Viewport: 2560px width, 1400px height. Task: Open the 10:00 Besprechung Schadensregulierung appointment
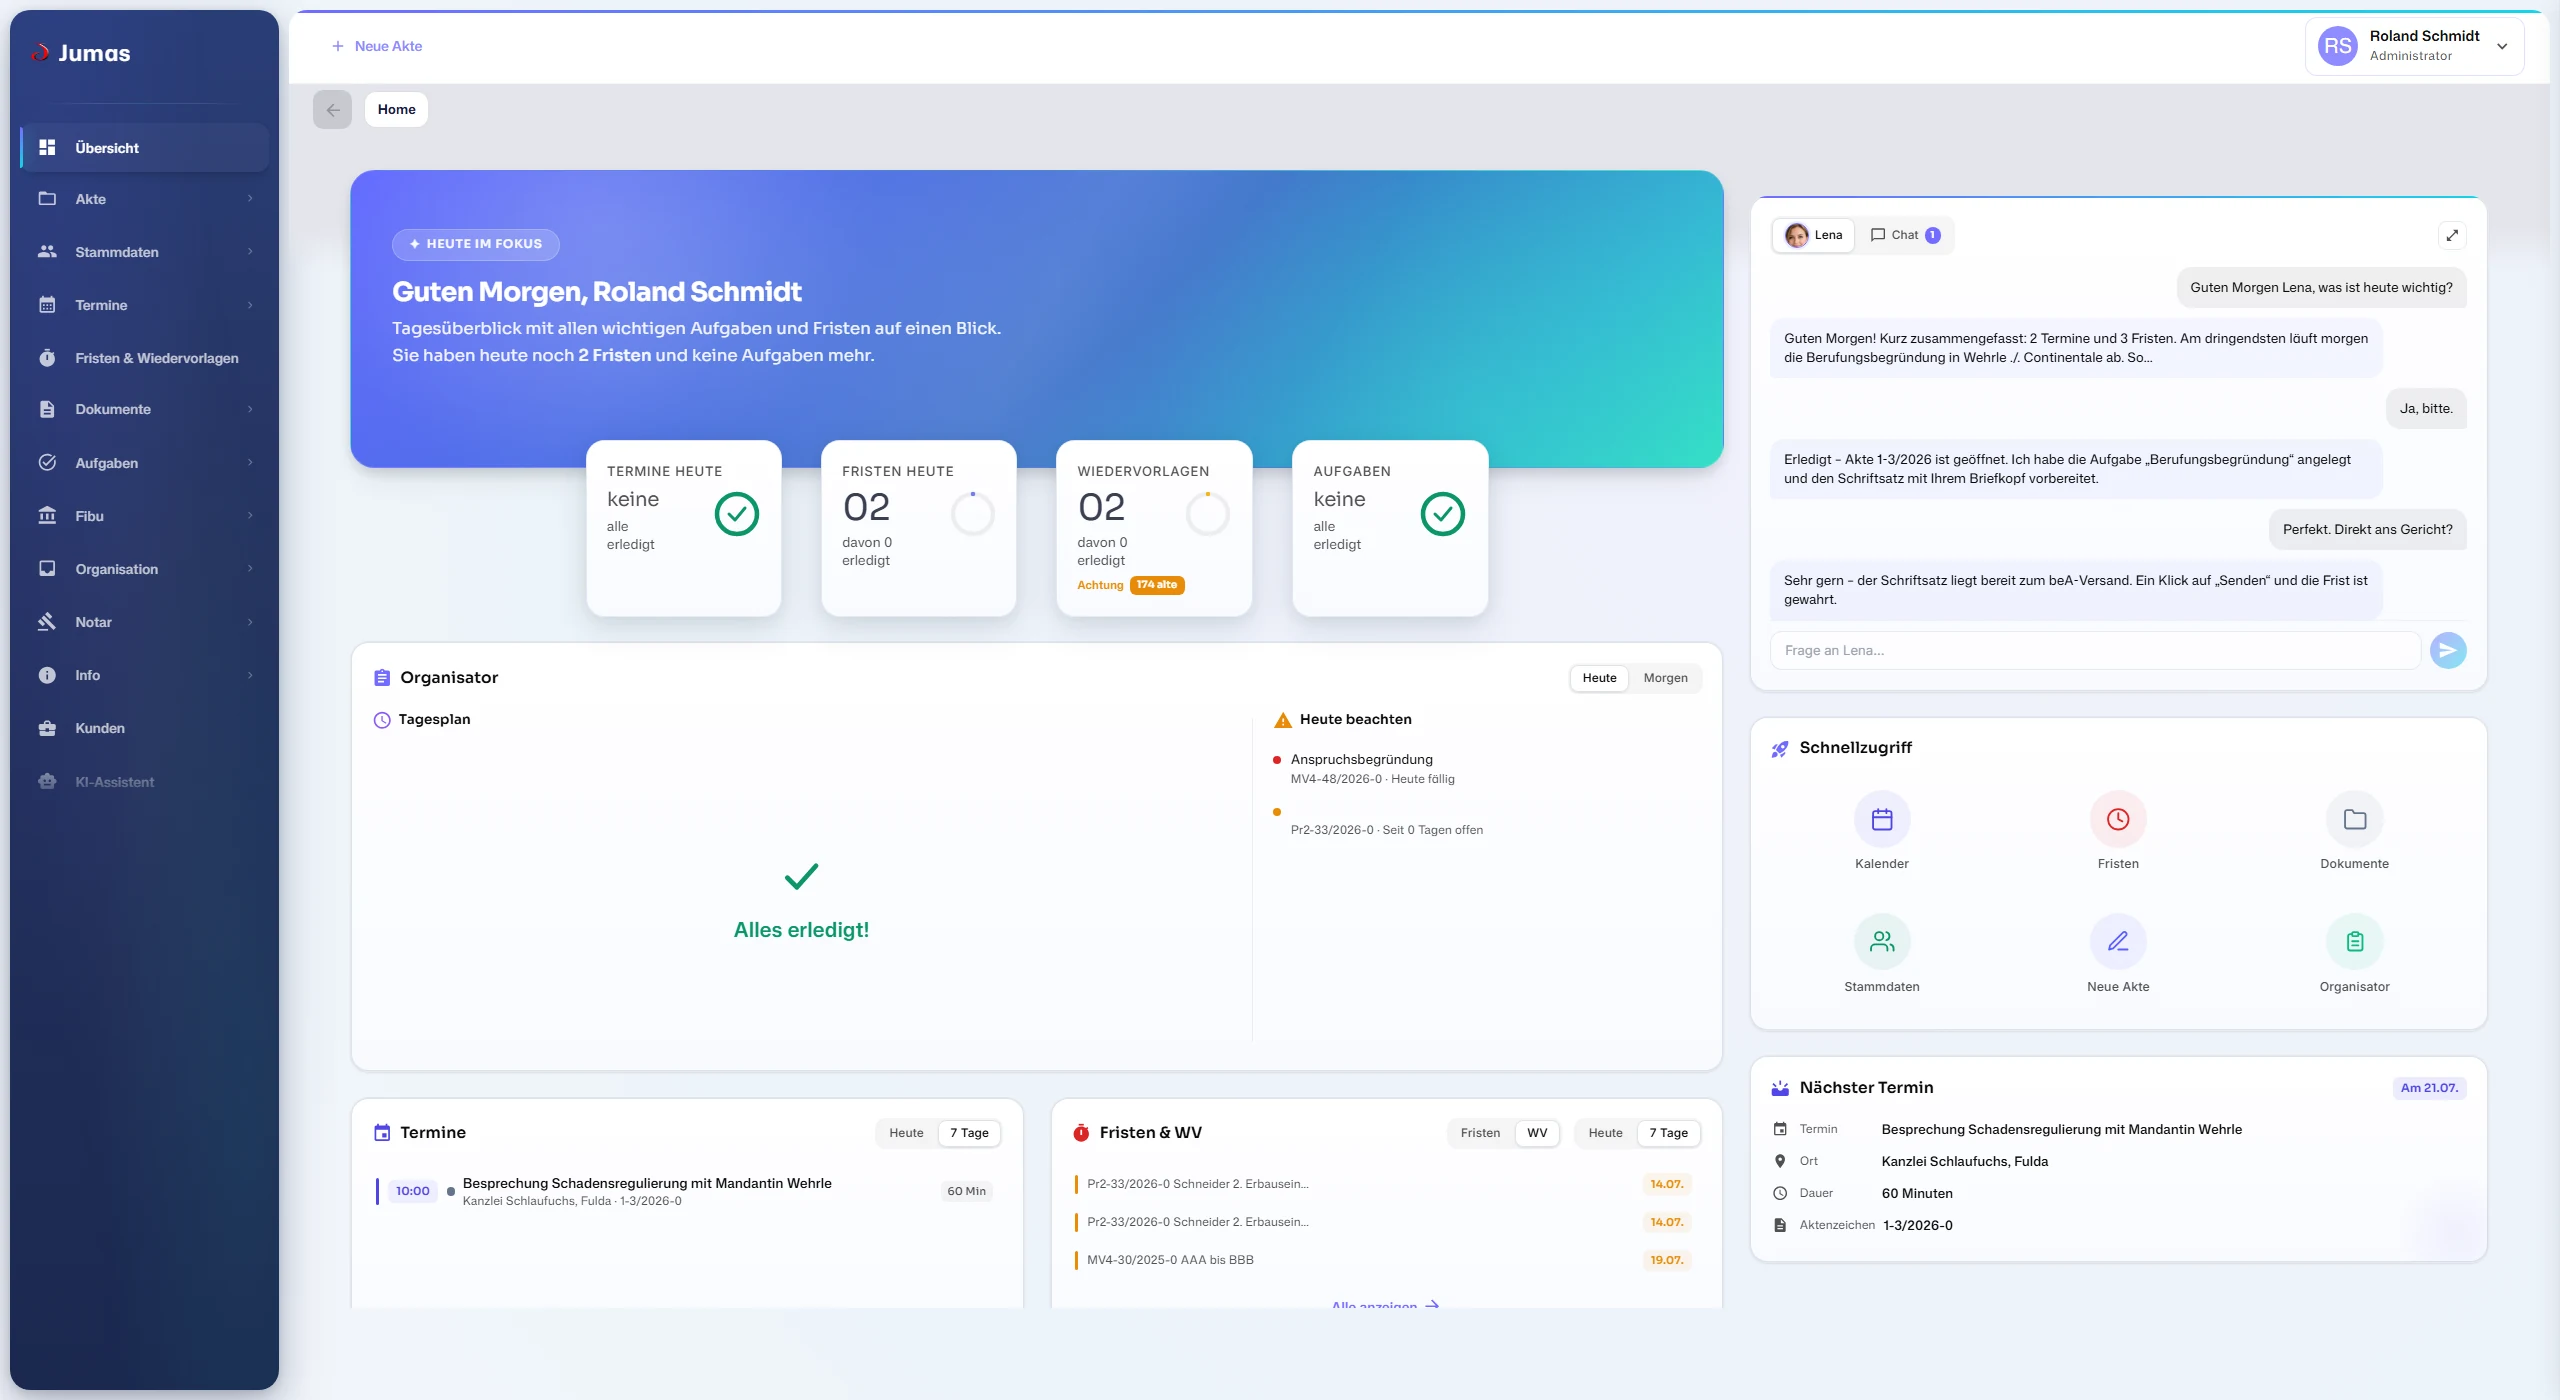[685, 1191]
